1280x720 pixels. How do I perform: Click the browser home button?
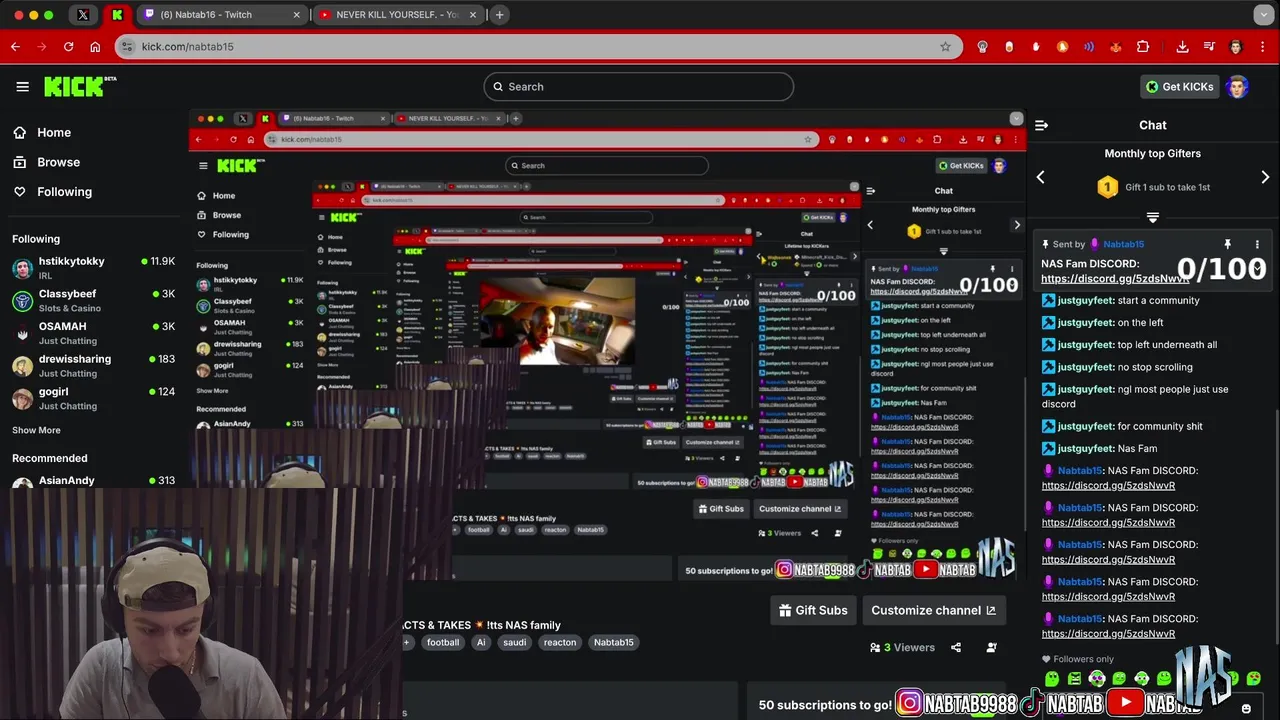pyautogui.click(x=95, y=47)
